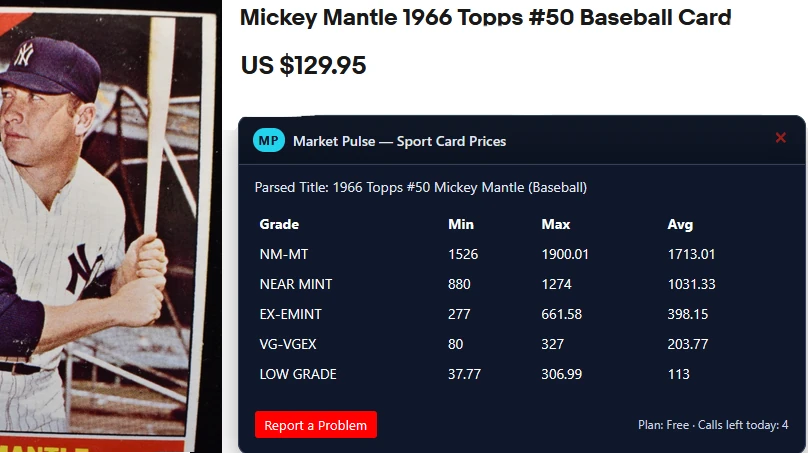Click the US $129.95 price
The image size is (808, 453).
click(303, 66)
